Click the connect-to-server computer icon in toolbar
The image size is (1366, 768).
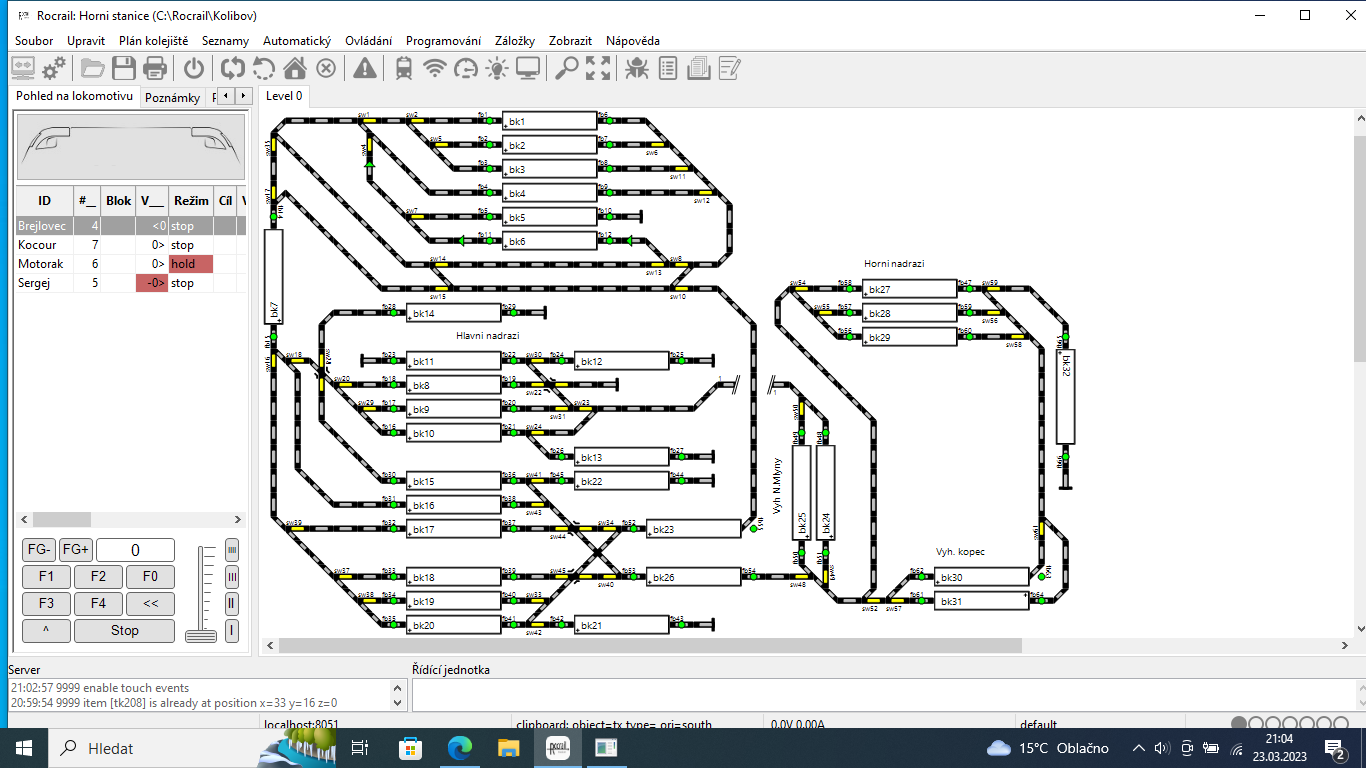click(23, 68)
